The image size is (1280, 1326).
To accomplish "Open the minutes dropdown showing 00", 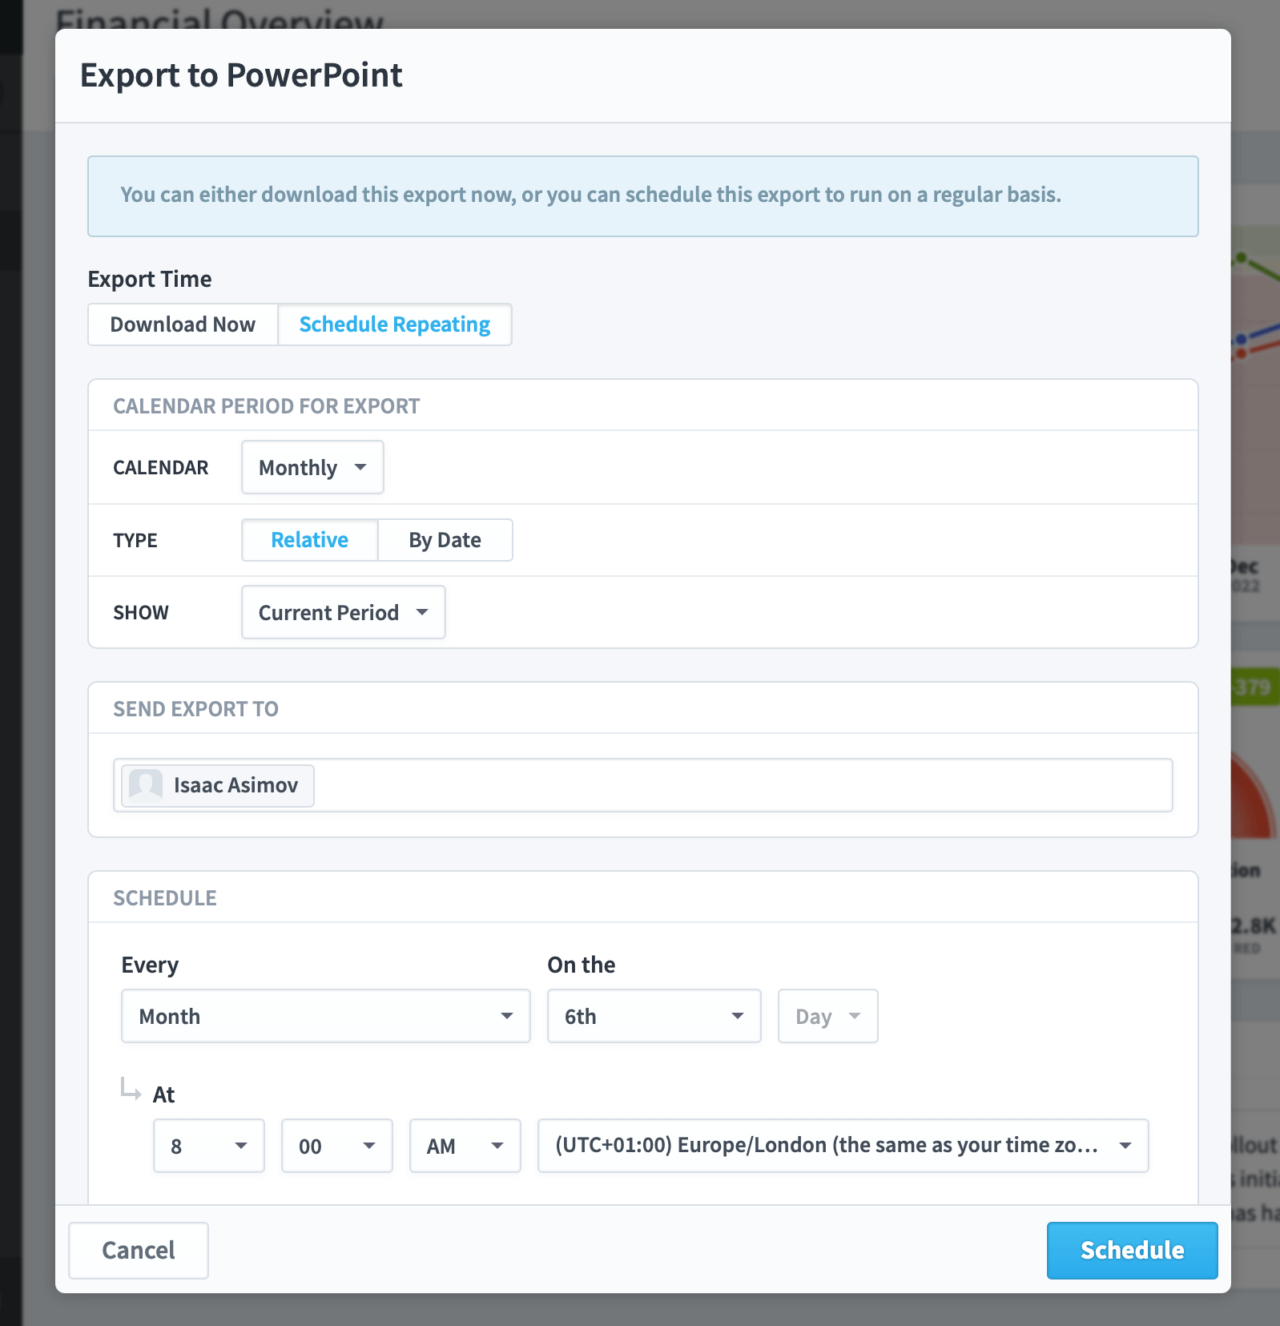I will coord(368,1146).
